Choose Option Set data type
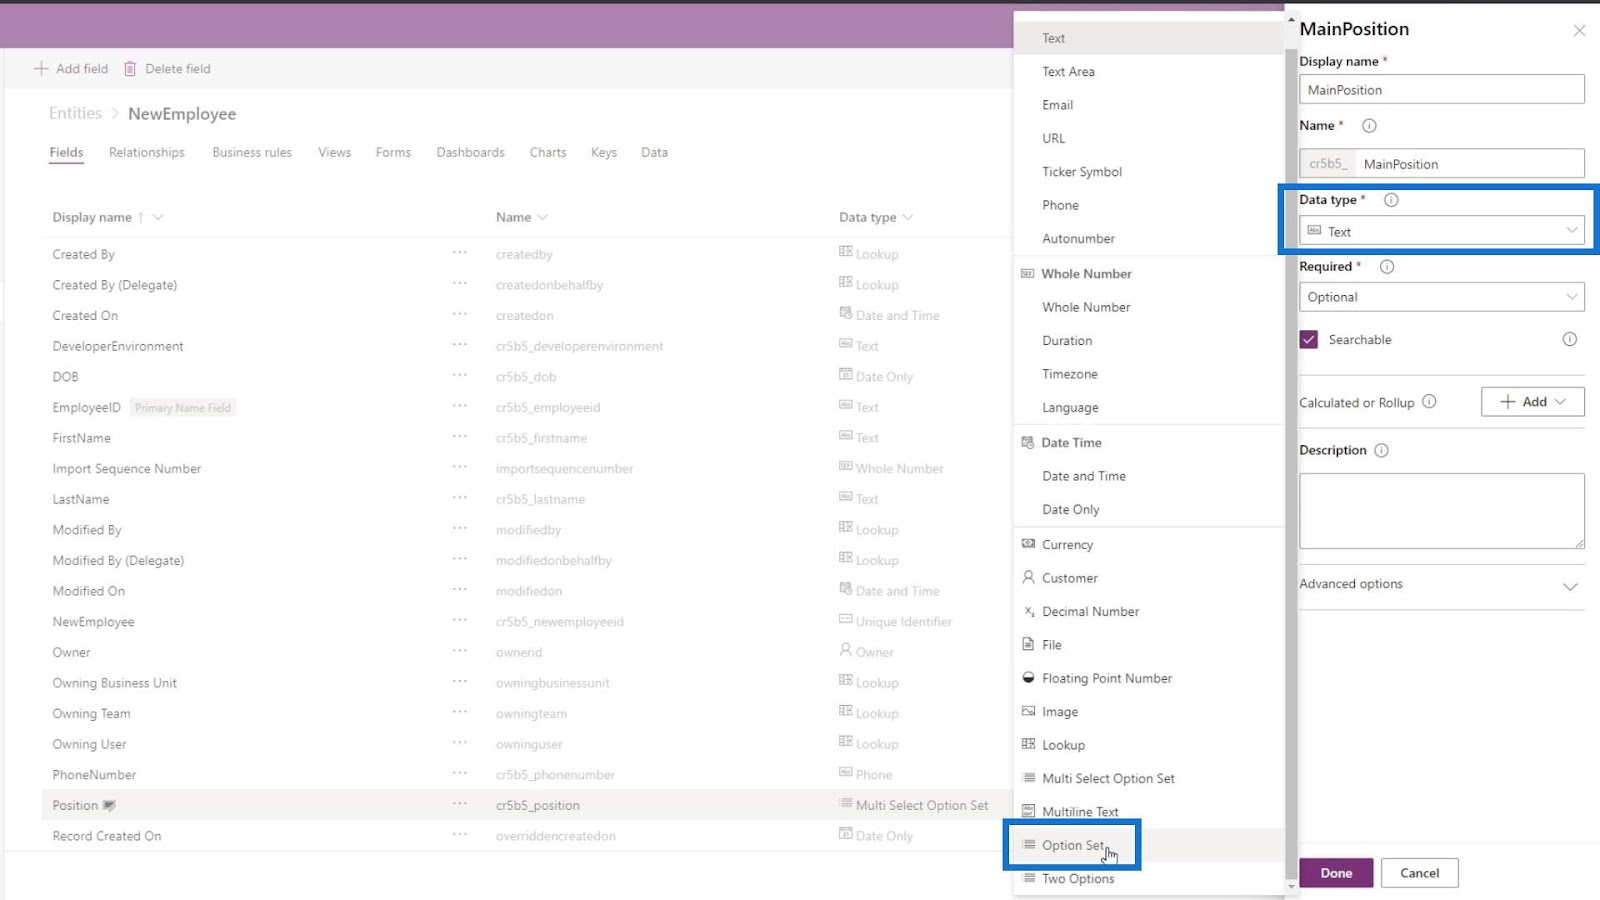The image size is (1600, 900). click(x=1148, y=846)
